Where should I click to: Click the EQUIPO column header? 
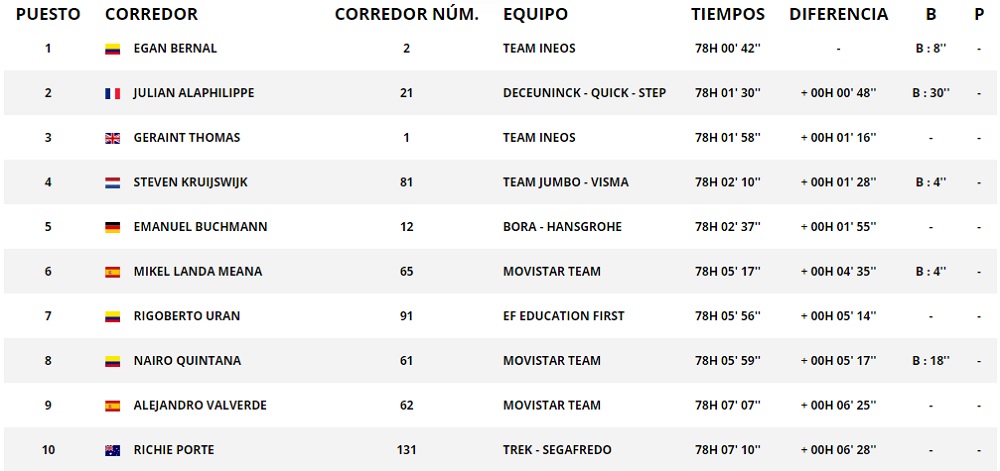click(535, 15)
